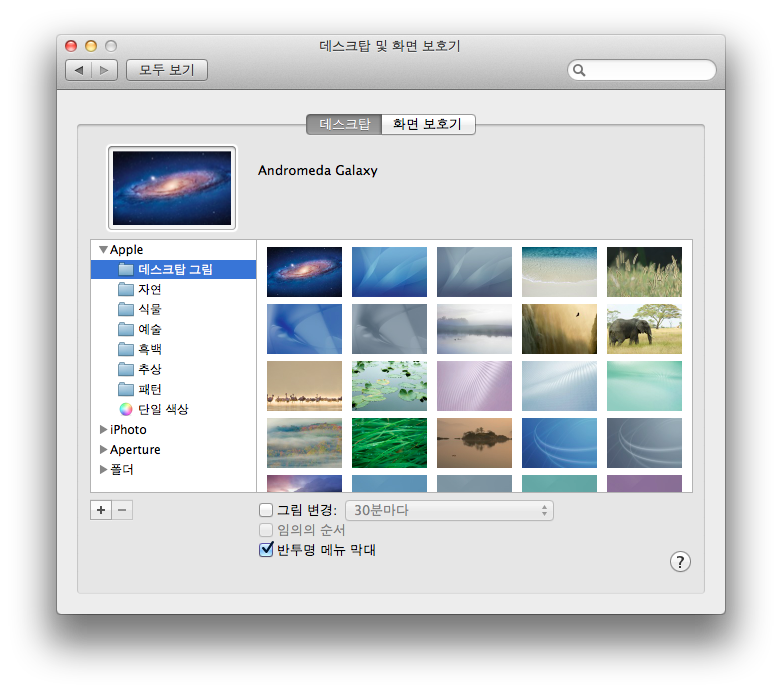
Task: Enable the 그림 변경 checkbox
Action: point(266,510)
